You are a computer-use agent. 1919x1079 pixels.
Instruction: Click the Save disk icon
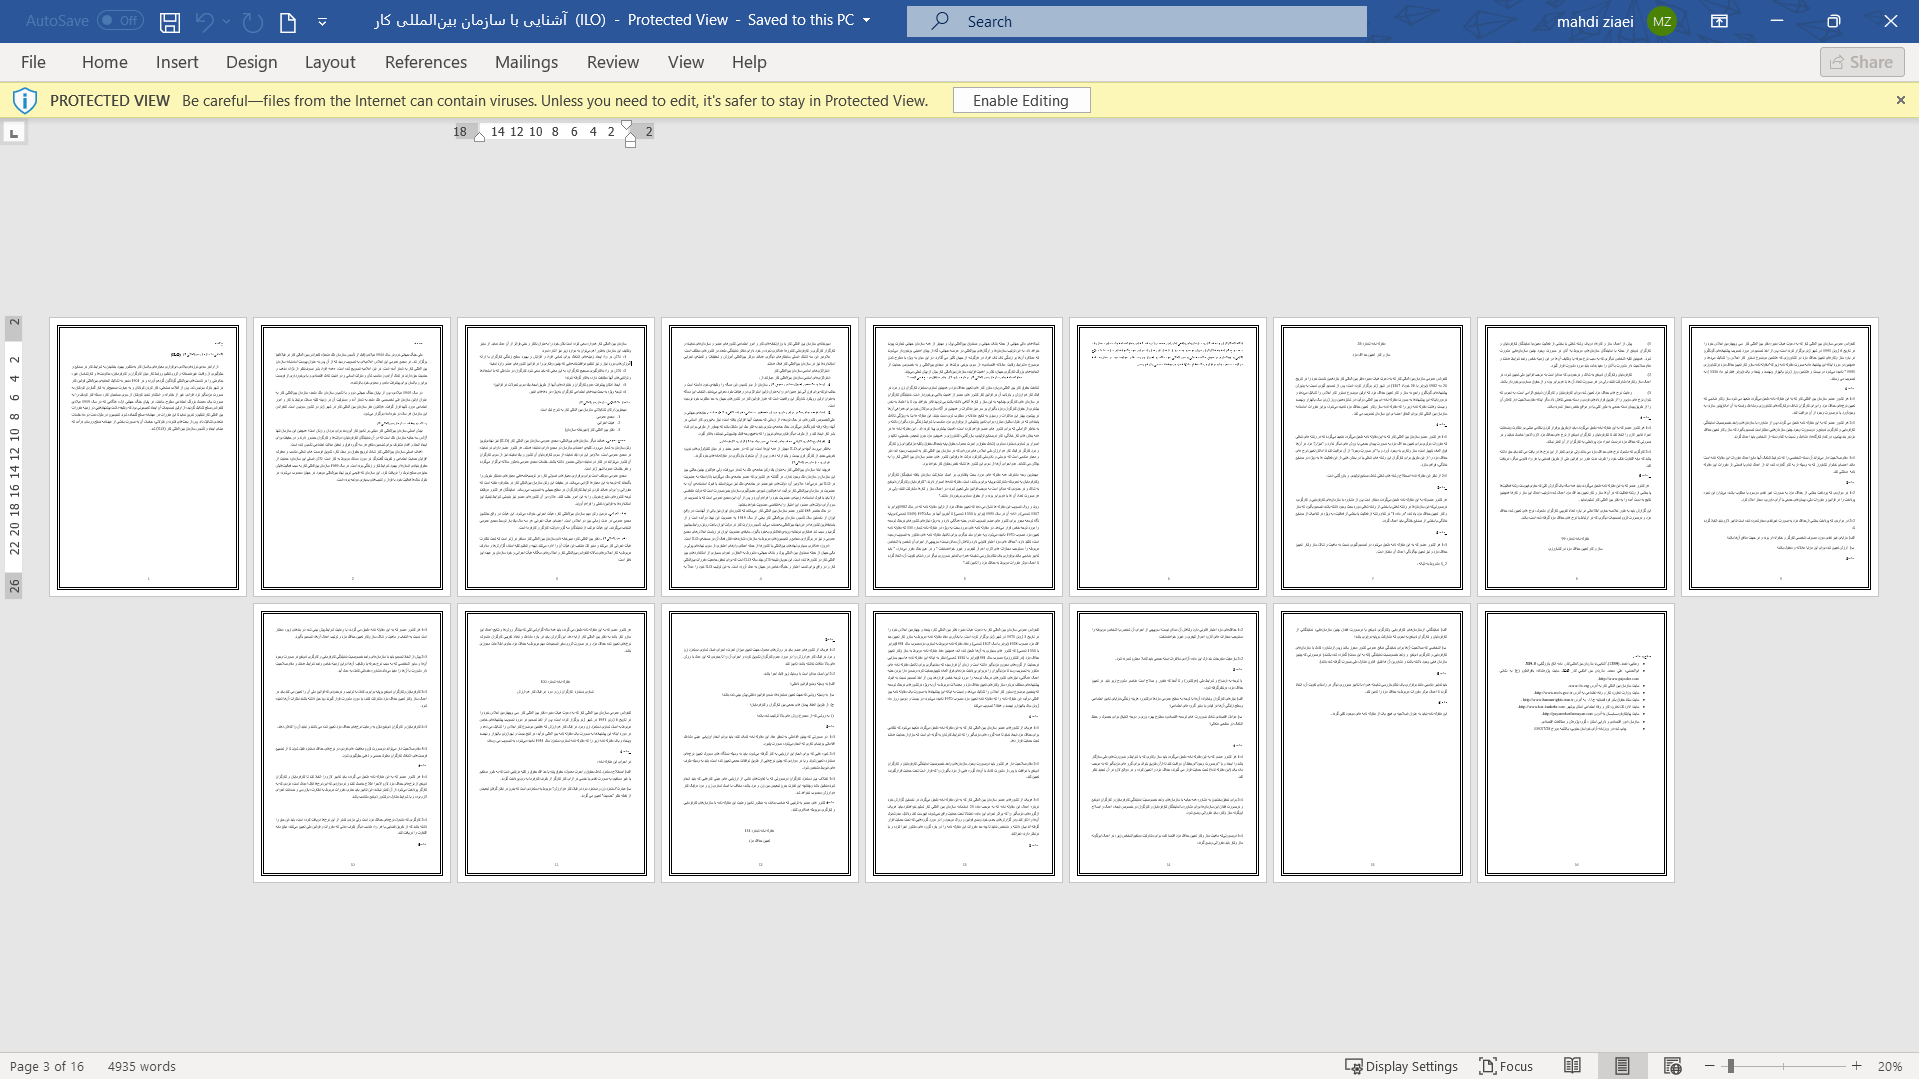170,21
